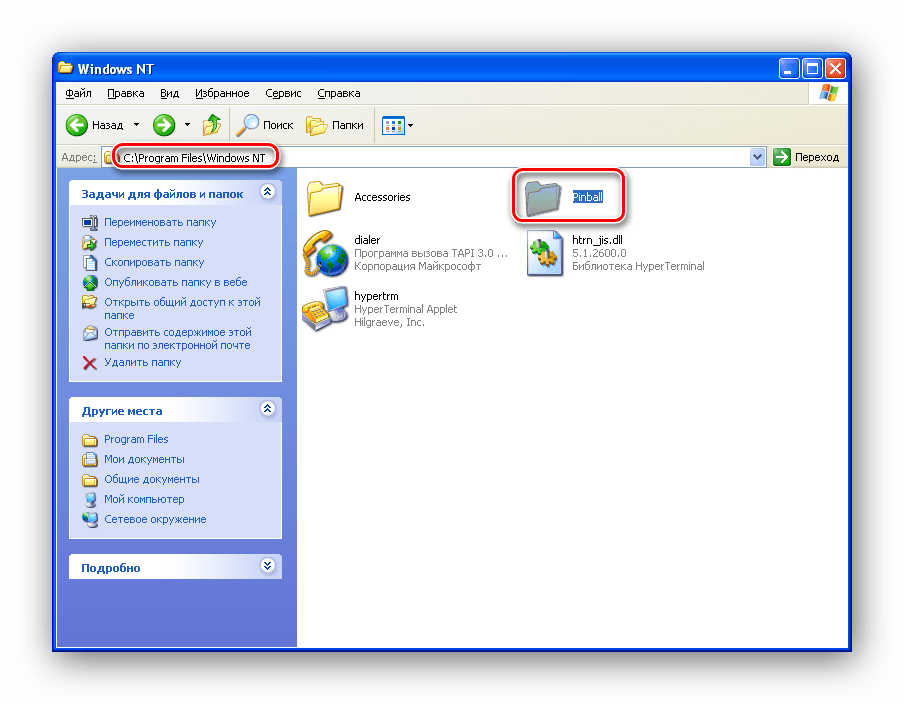Open the Правка menu

126,93
